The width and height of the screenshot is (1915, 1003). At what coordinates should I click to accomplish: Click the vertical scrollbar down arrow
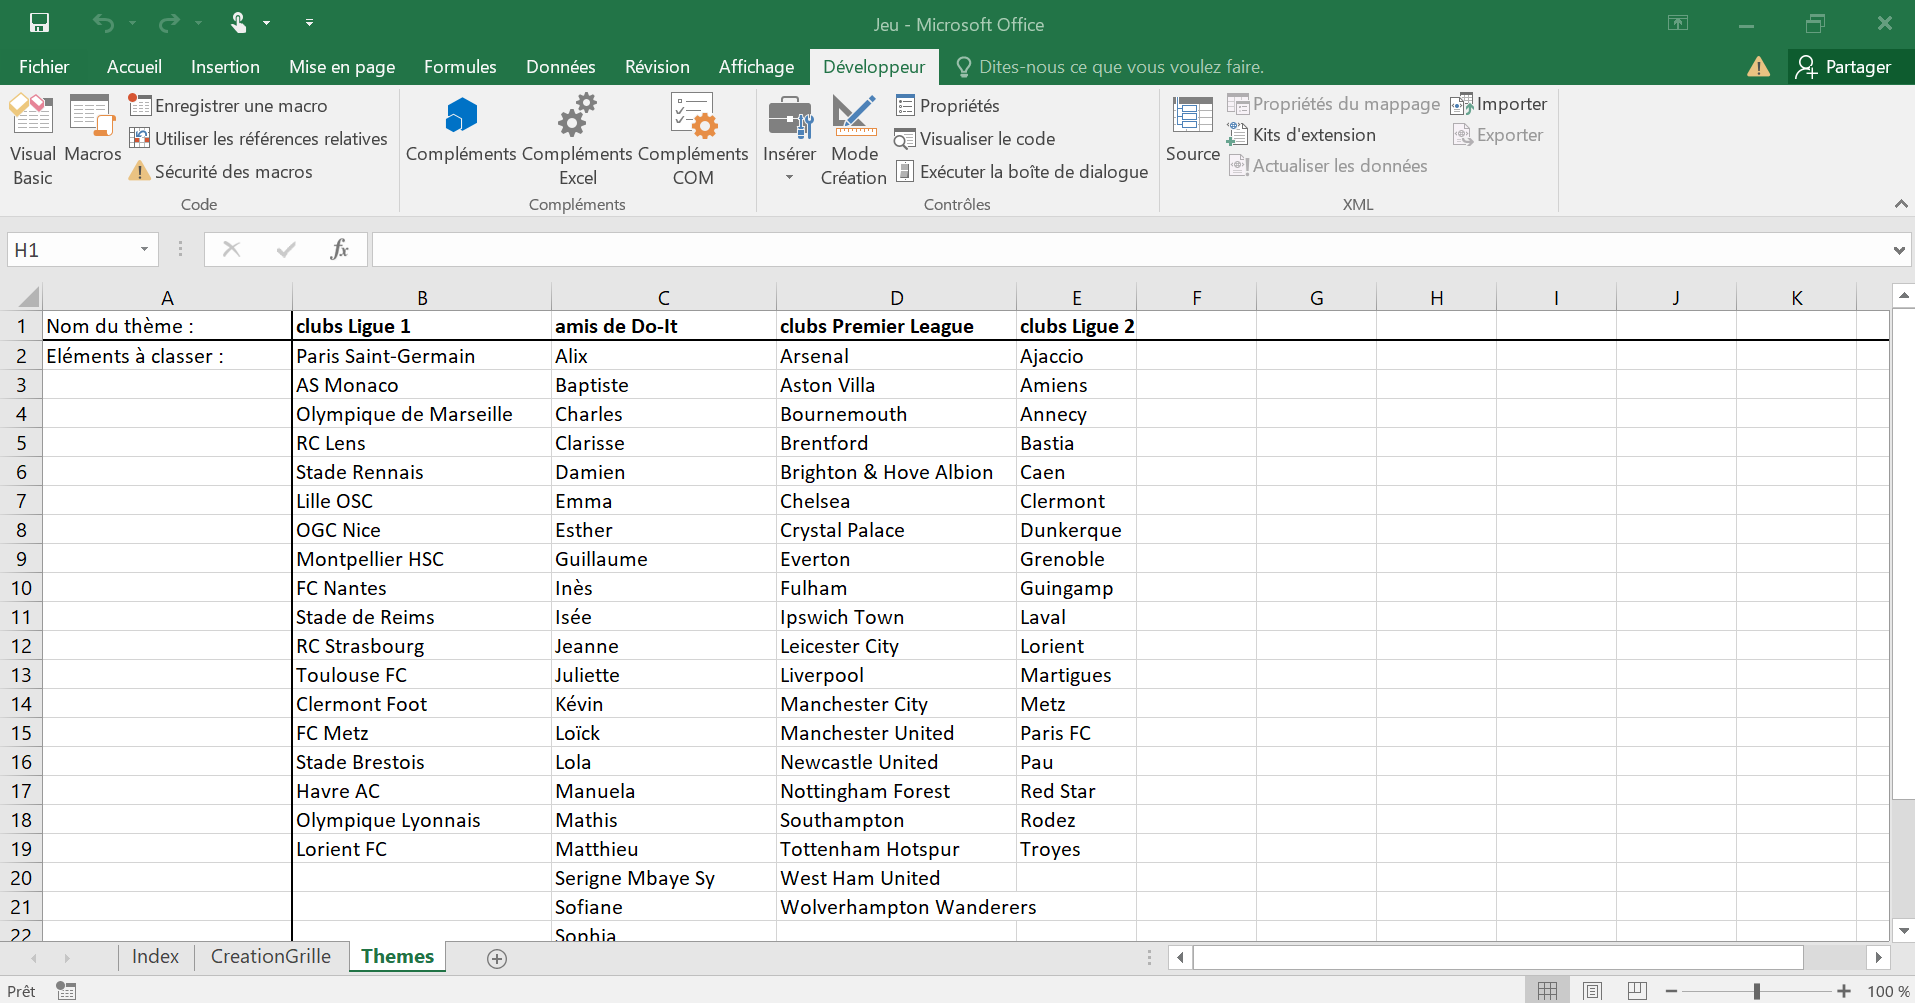(x=1903, y=930)
